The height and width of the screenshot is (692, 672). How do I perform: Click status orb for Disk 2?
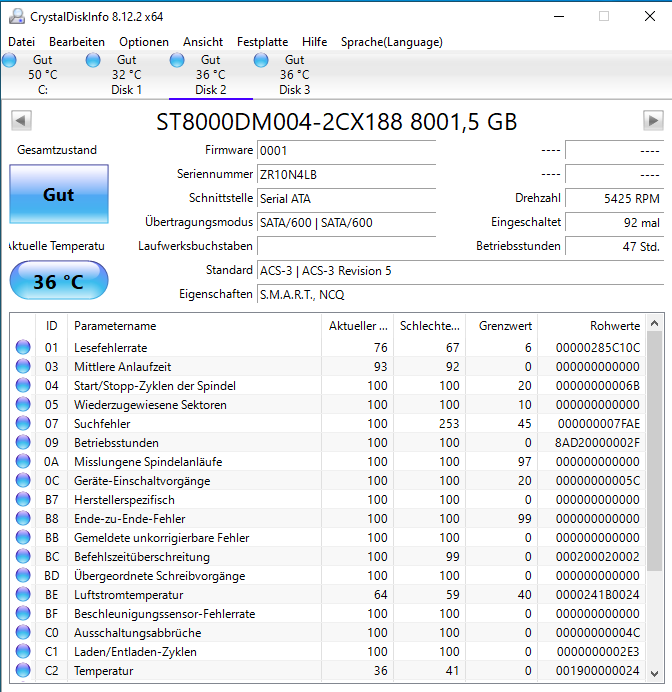click(x=177, y=60)
